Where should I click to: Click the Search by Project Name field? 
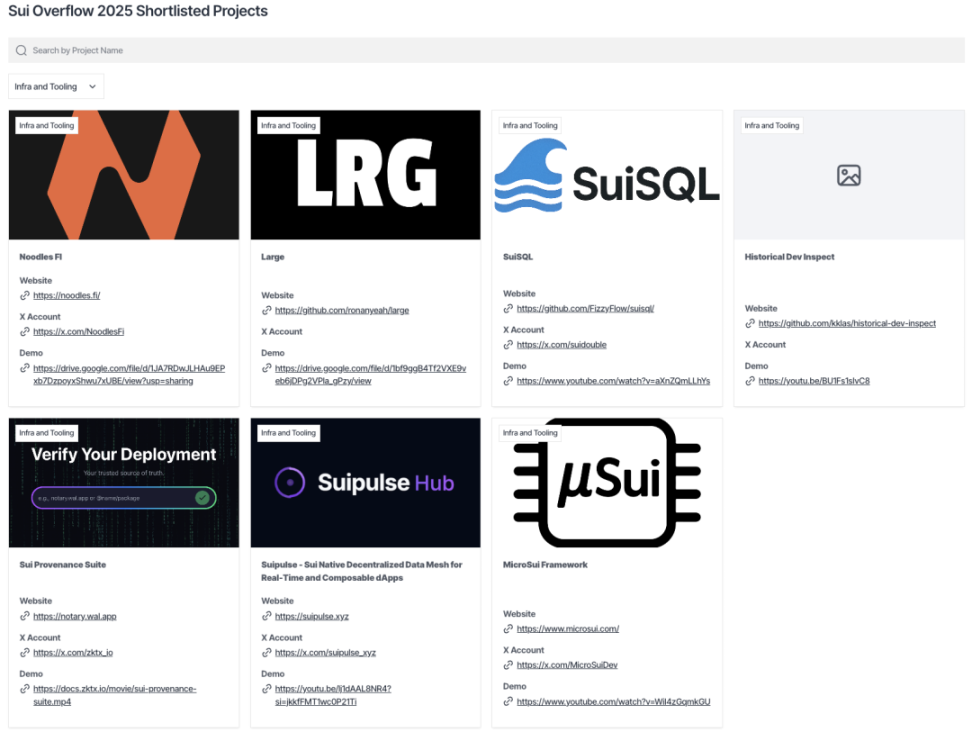point(486,50)
